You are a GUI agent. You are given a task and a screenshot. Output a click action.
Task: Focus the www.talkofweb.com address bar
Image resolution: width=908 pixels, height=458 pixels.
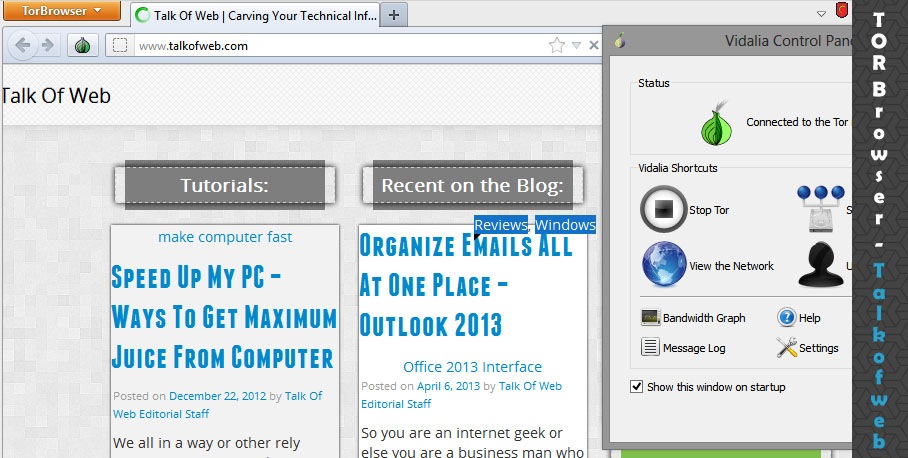[x=353, y=46]
